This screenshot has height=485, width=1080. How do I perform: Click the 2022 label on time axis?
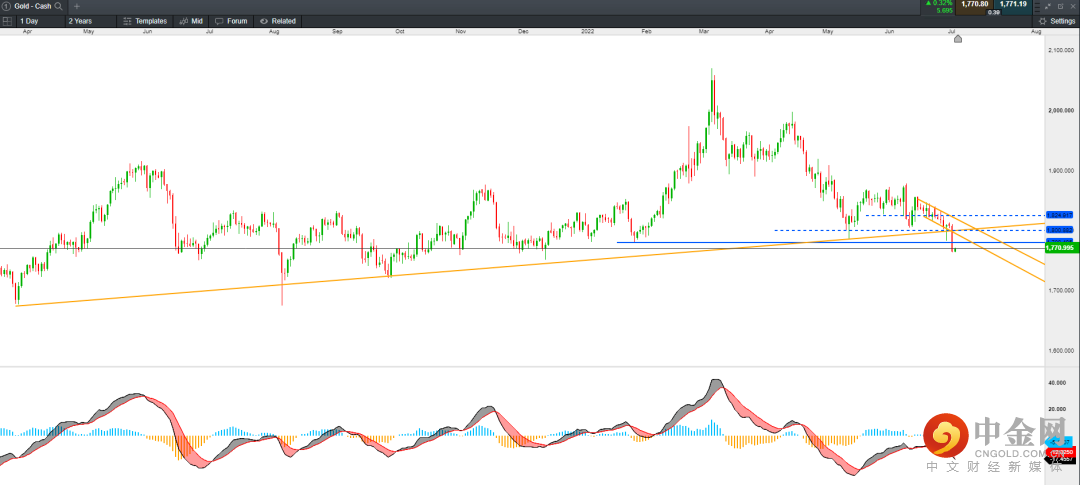(x=587, y=31)
